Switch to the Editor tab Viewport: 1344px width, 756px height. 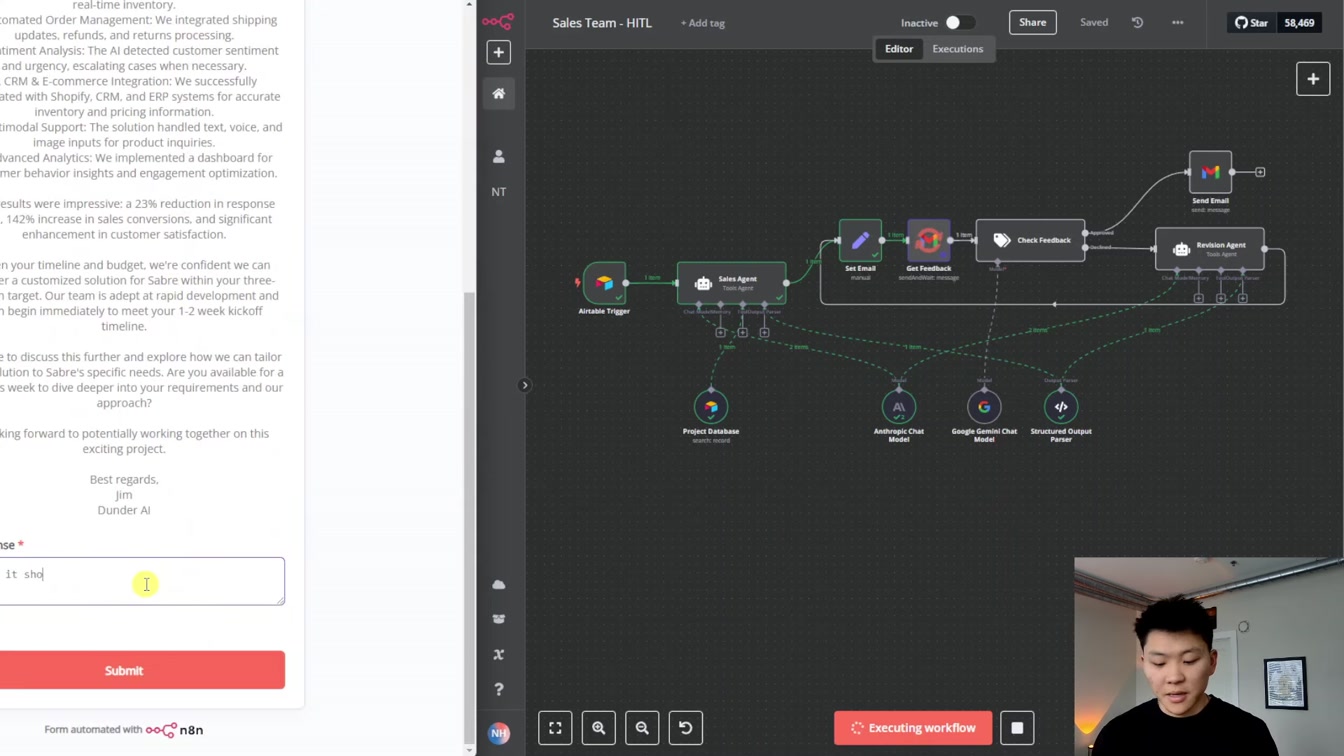(899, 49)
